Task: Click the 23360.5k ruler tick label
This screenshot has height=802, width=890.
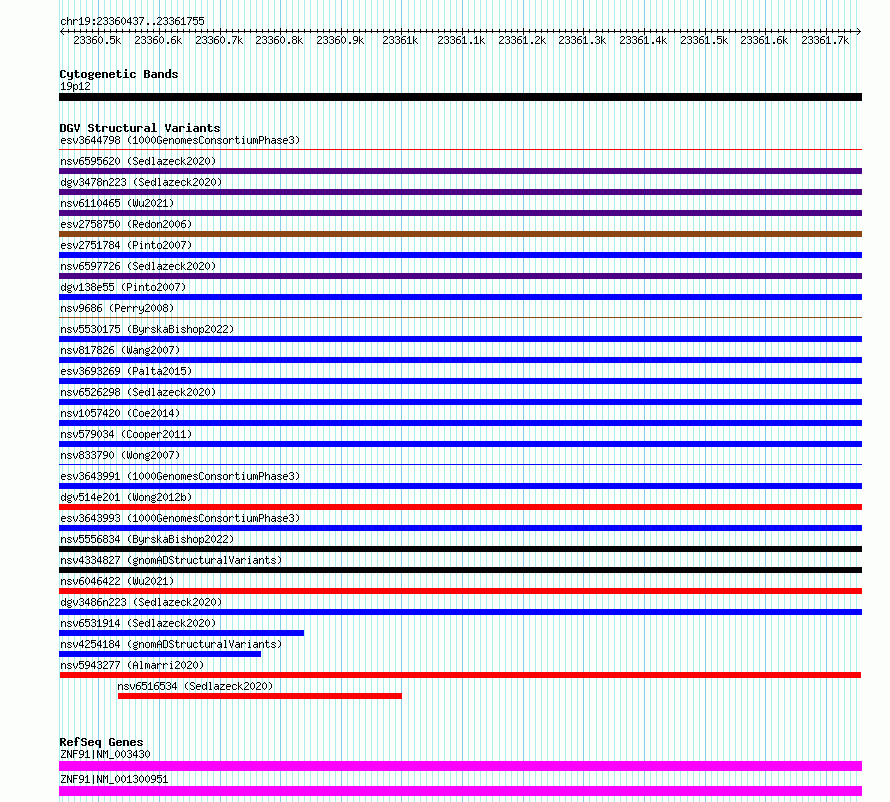Action: pyautogui.click(x=97, y=41)
